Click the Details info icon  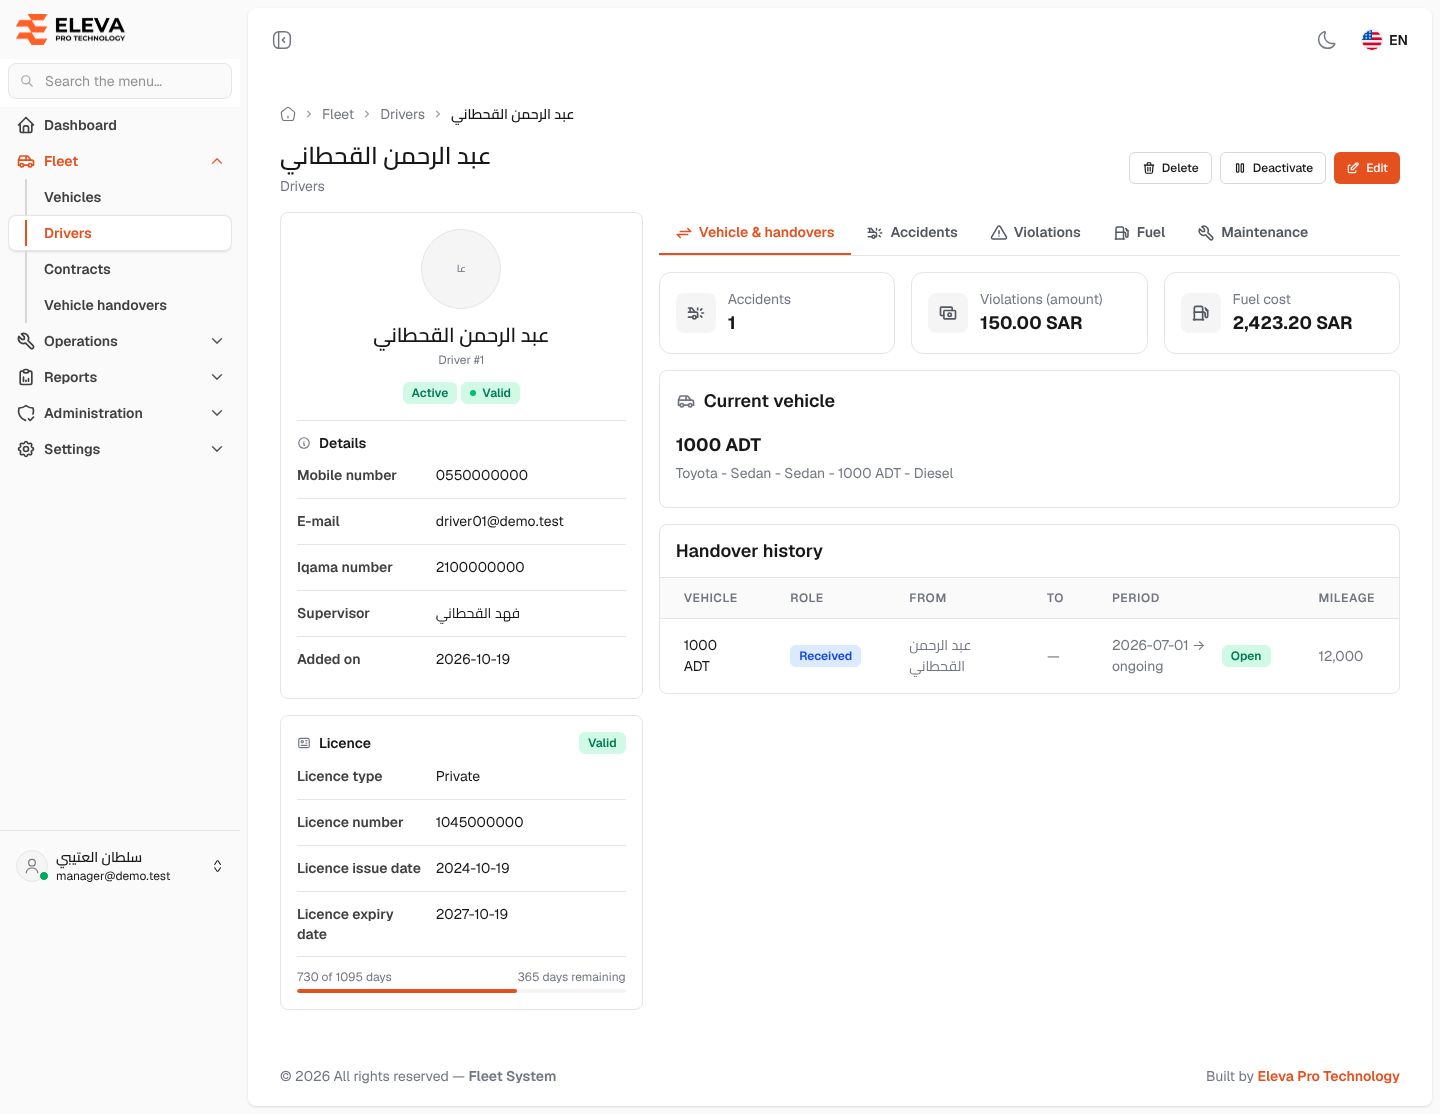304,443
